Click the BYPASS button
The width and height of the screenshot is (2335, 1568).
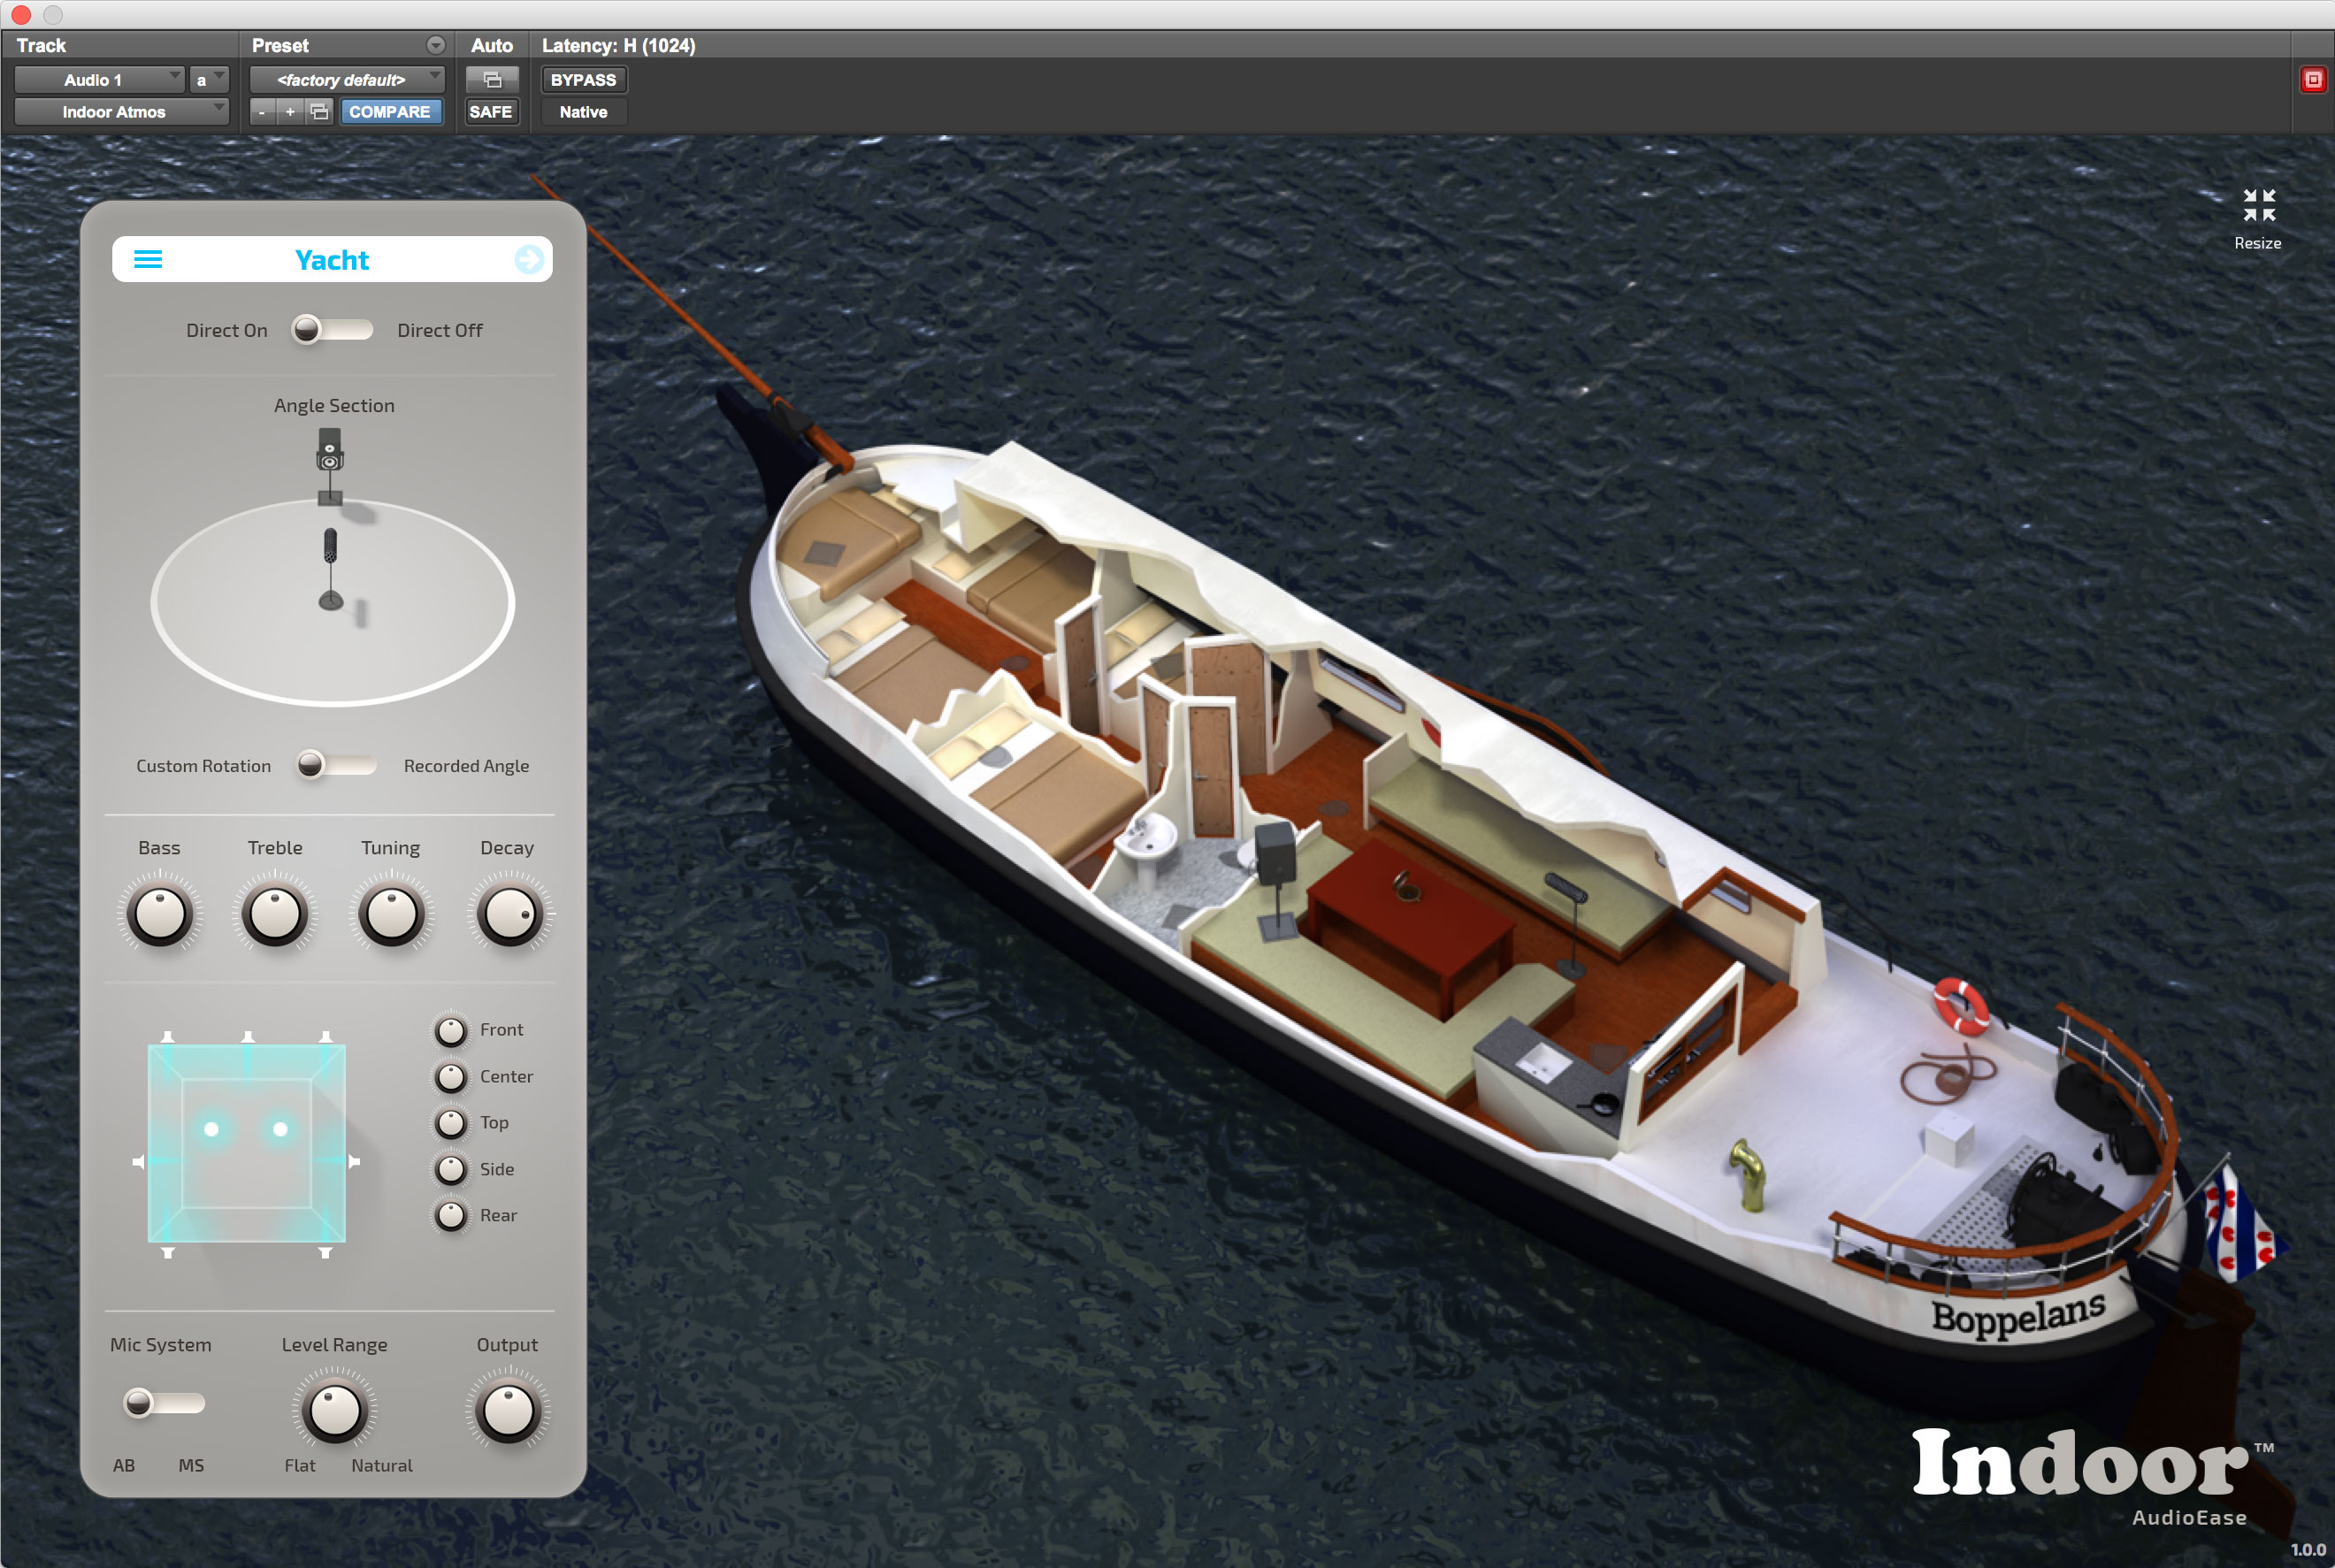tap(583, 80)
